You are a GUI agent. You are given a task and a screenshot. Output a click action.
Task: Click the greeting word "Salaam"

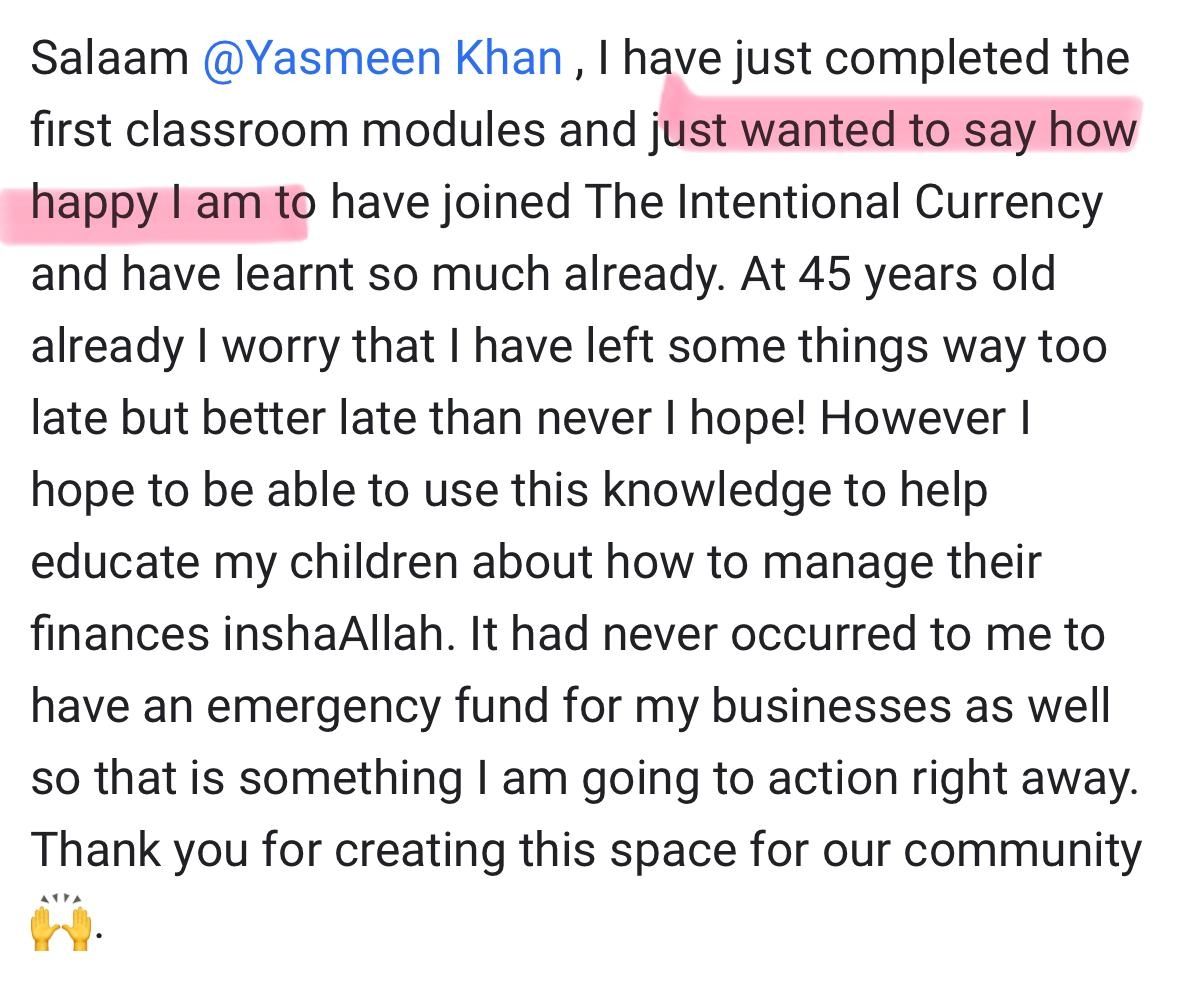110,59
